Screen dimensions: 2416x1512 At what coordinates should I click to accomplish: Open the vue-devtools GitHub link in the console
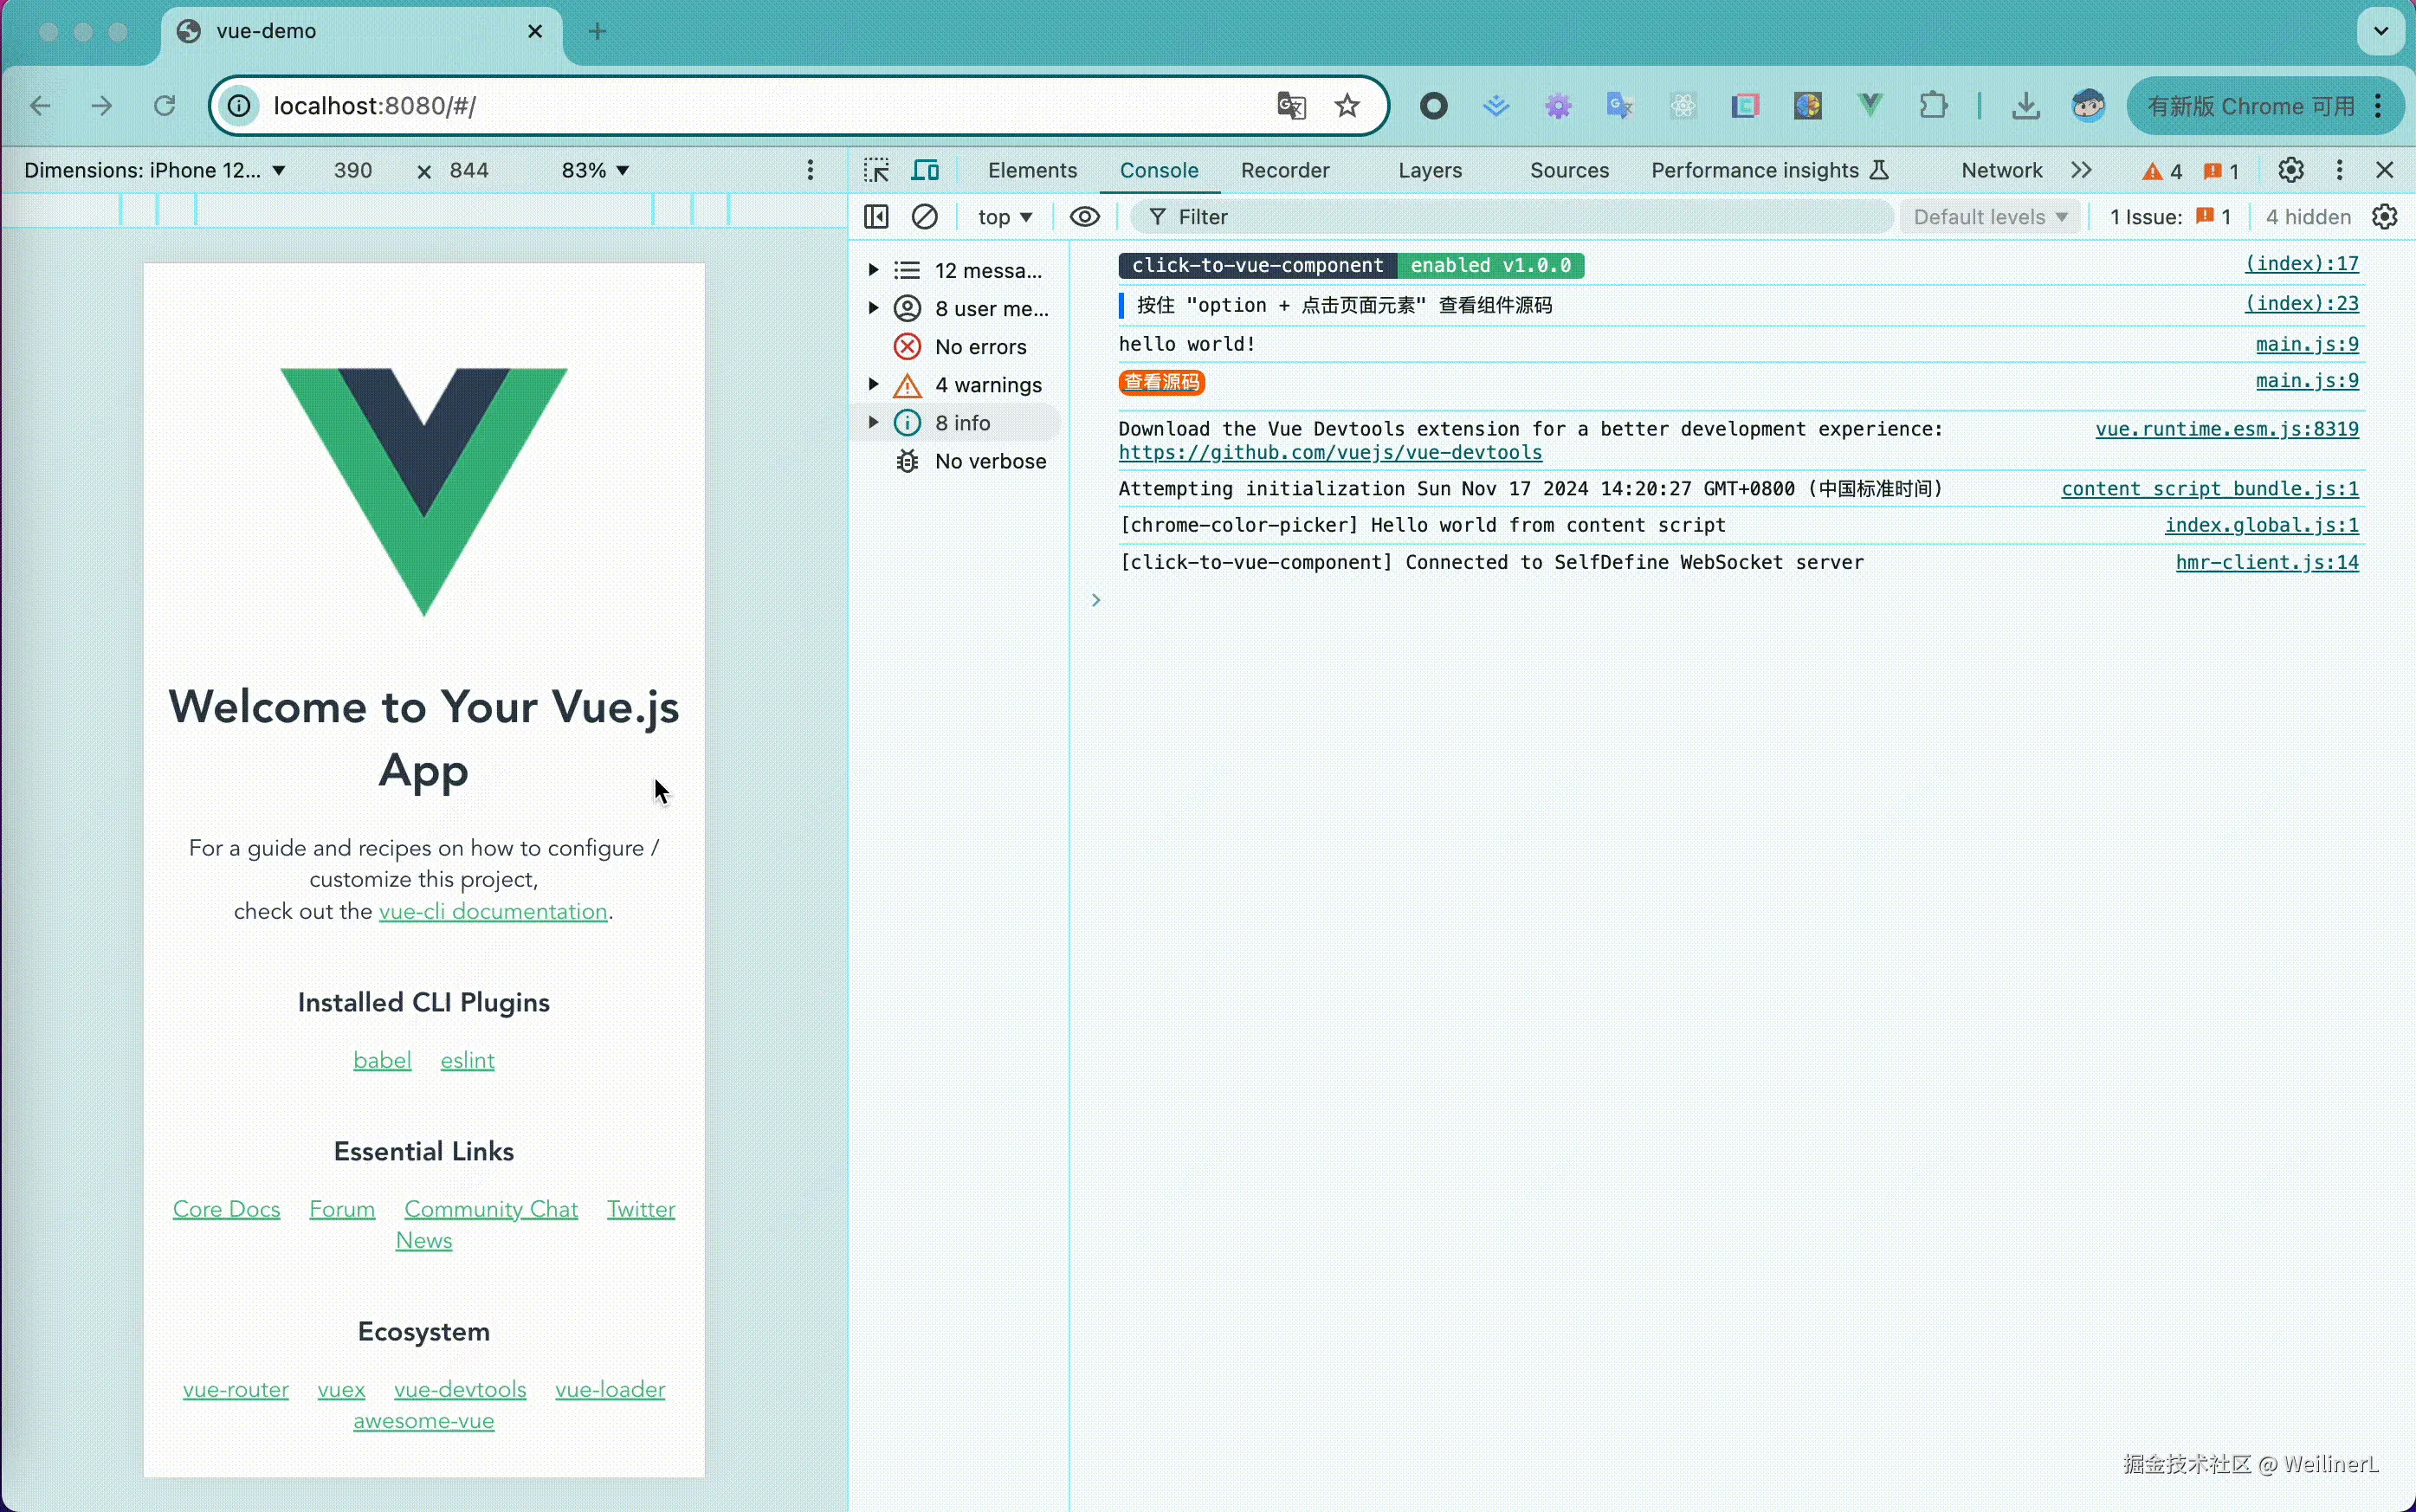1330,453
